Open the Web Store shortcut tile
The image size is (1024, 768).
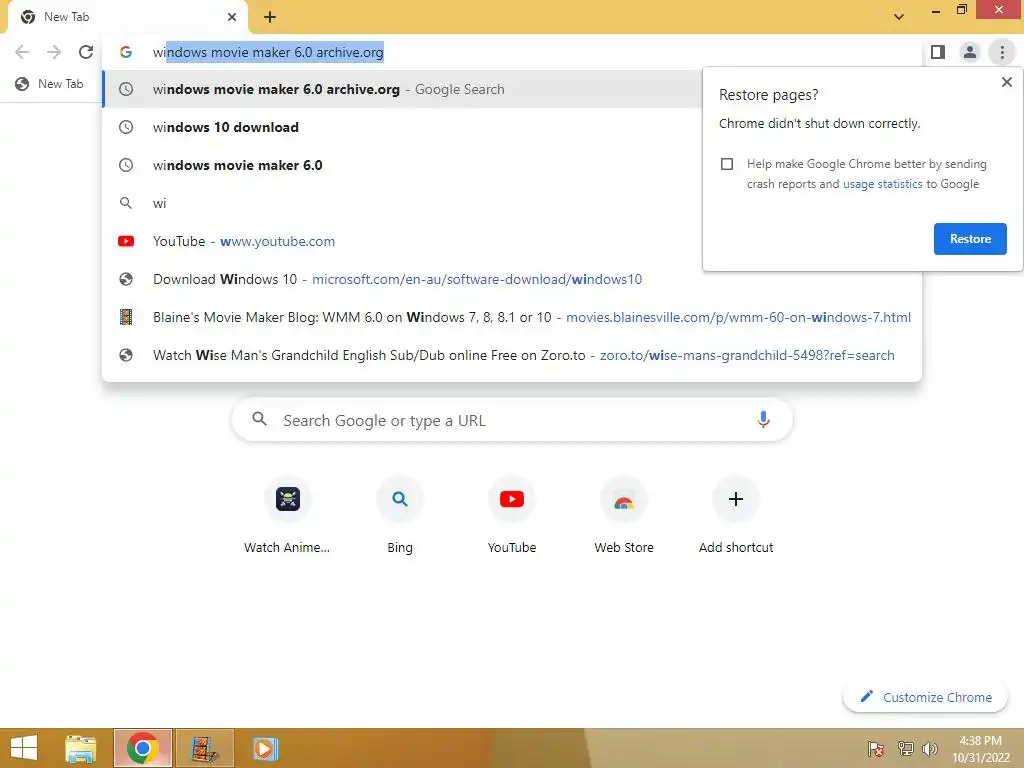(x=624, y=516)
